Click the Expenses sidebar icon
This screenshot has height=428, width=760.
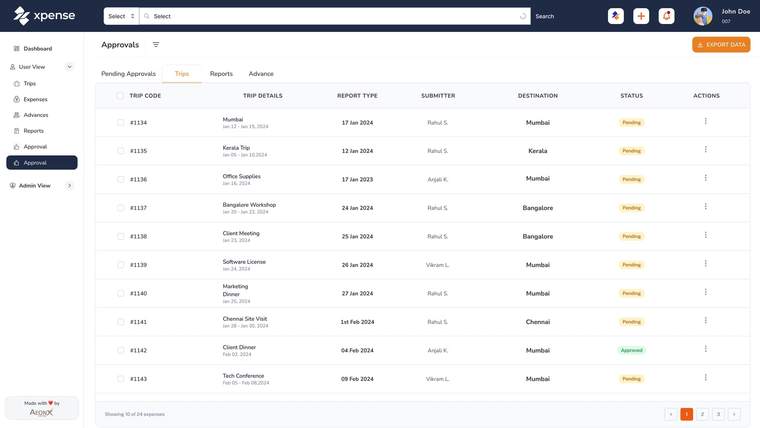point(16,99)
